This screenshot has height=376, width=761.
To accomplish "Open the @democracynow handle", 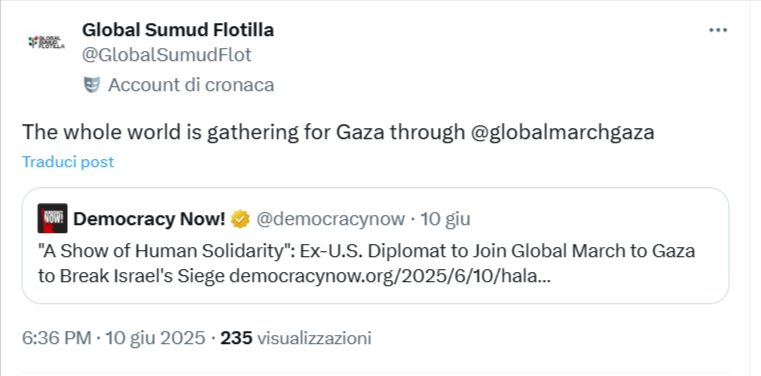I will tap(330, 219).
